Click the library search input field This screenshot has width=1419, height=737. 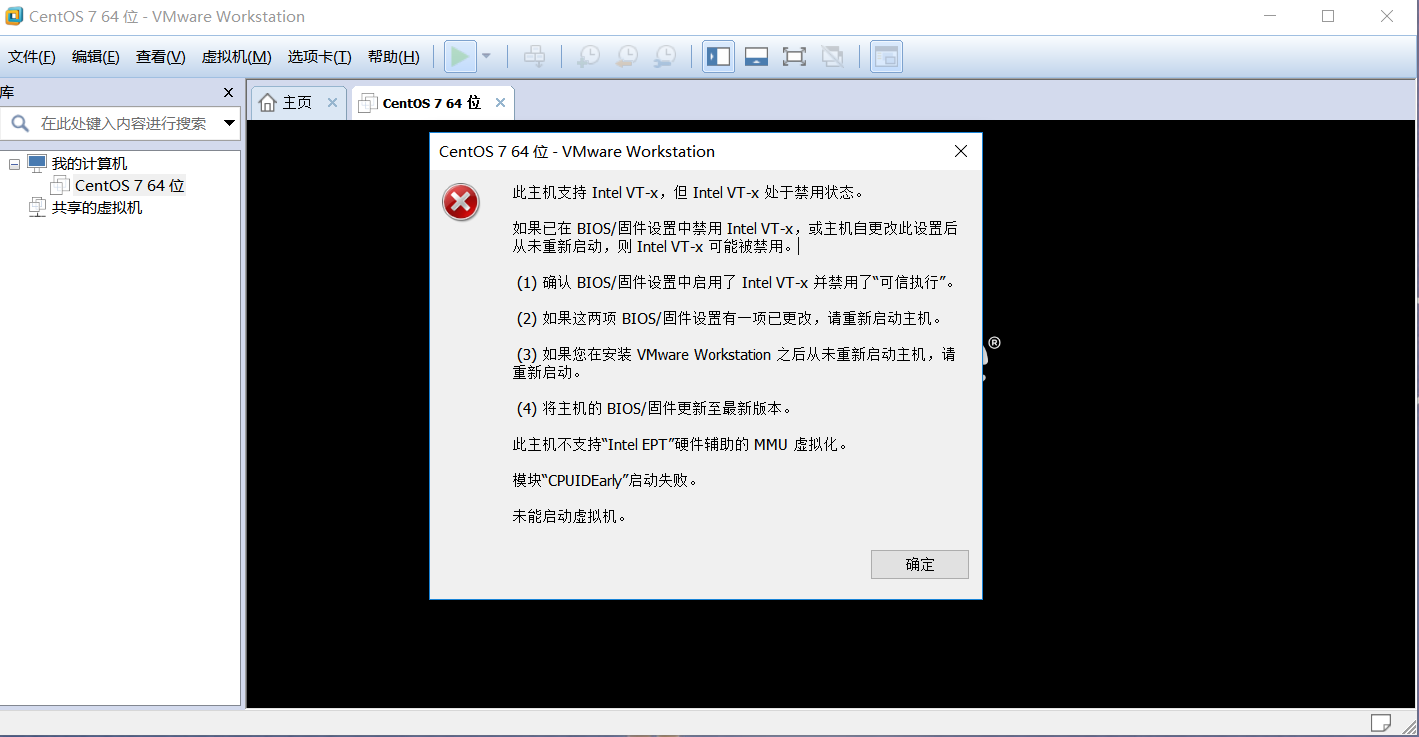tap(120, 124)
